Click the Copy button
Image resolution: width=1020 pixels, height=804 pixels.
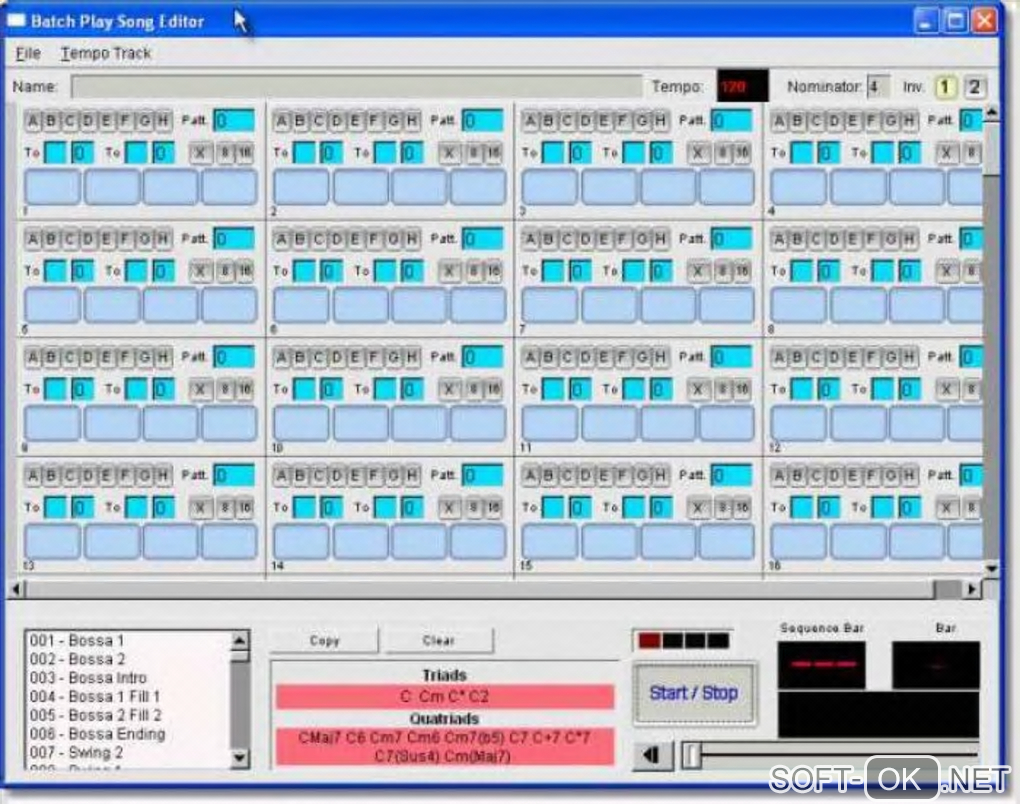[324, 641]
